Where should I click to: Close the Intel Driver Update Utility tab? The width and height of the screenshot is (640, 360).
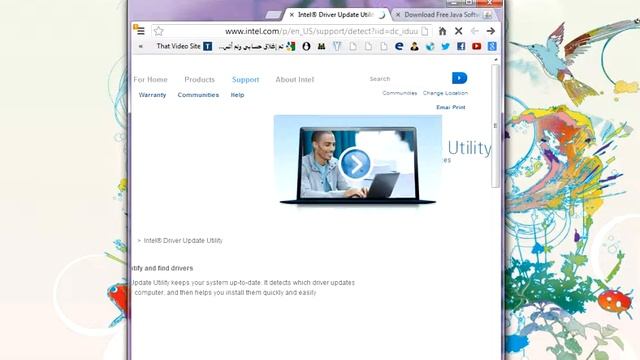click(x=291, y=15)
